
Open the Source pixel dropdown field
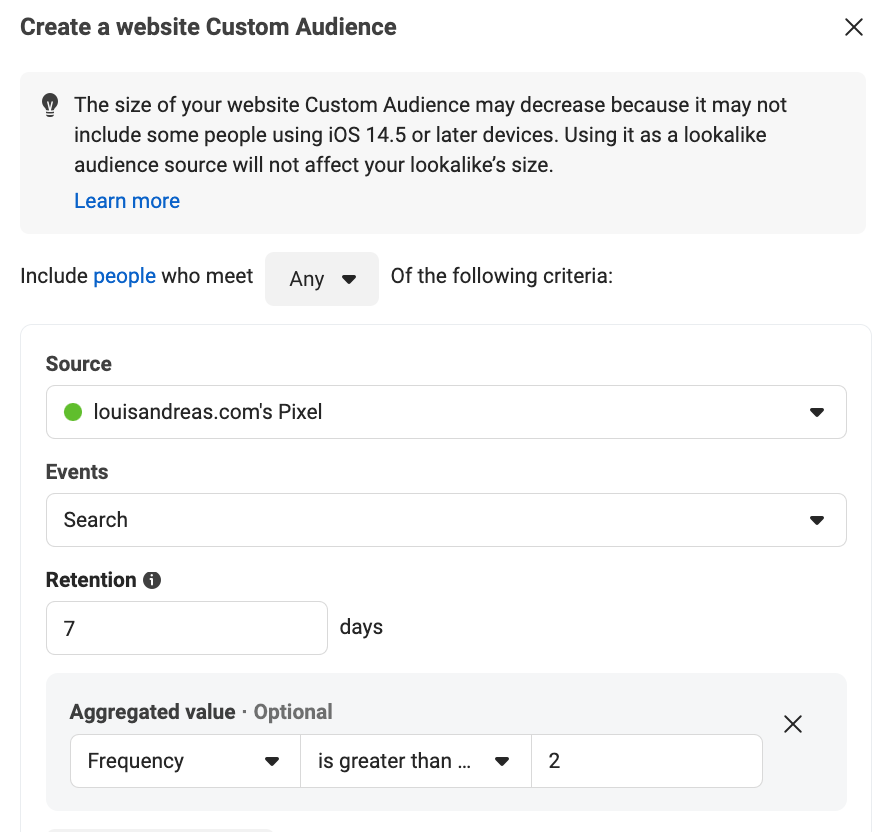coord(446,412)
